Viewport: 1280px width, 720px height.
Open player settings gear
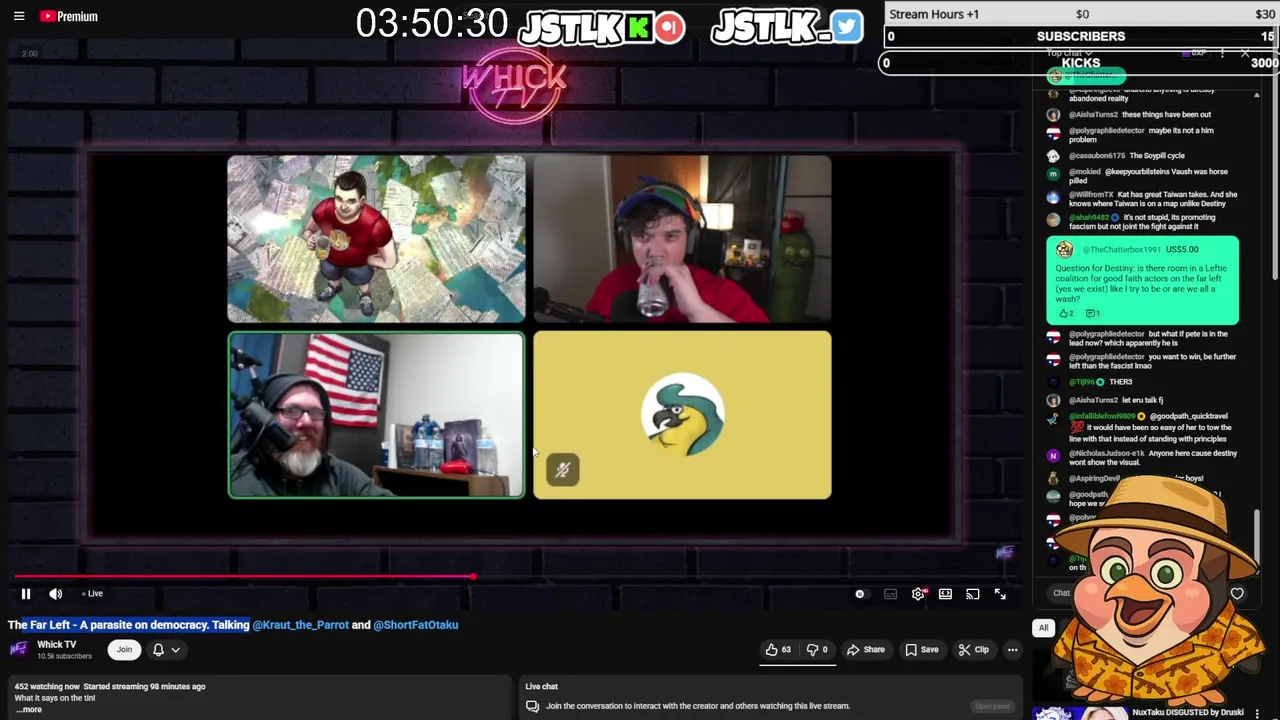918,594
